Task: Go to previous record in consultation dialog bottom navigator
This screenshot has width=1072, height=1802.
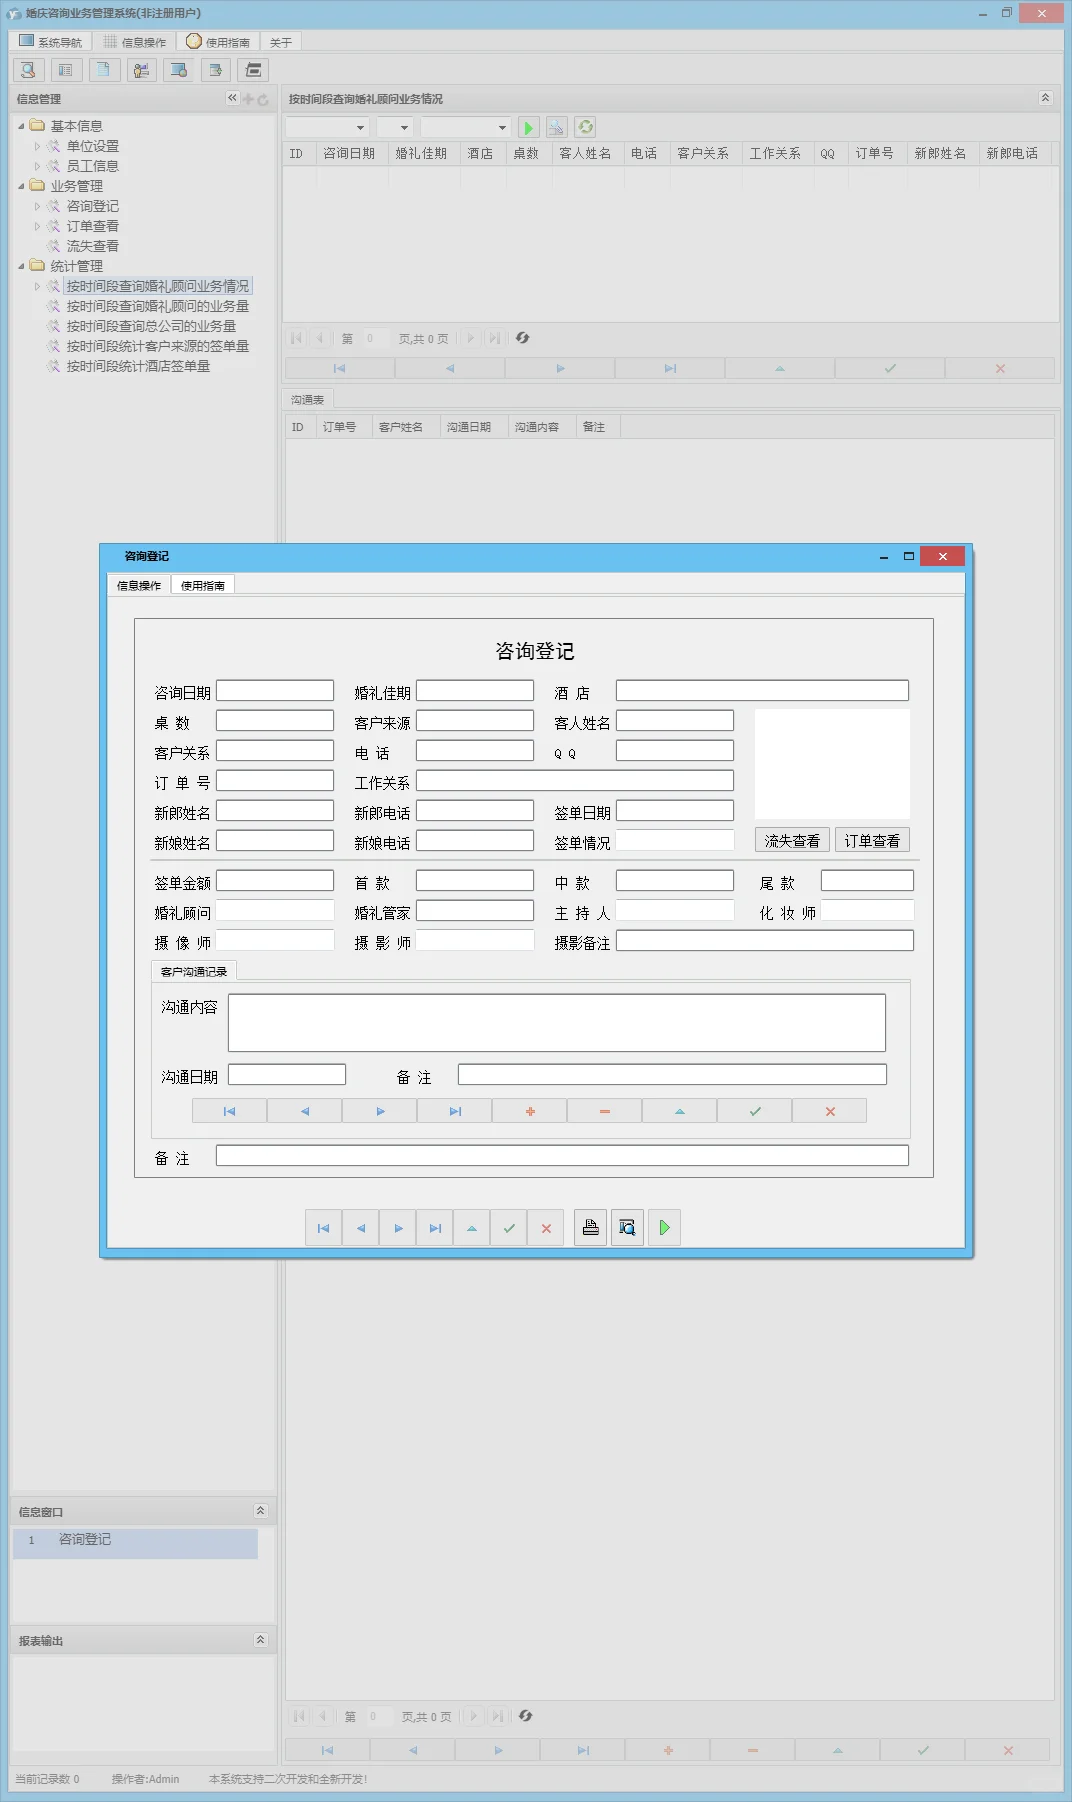Action: coord(361,1228)
